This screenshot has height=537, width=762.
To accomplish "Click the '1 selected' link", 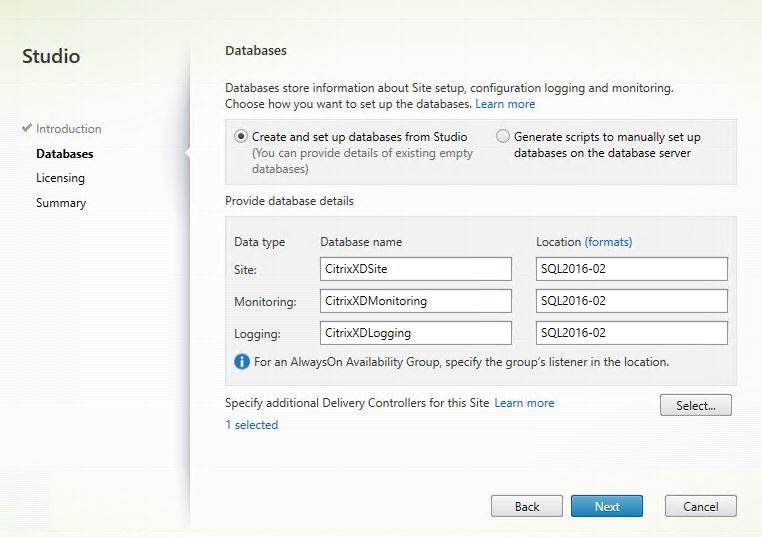I will pyautogui.click(x=252, y=425).
